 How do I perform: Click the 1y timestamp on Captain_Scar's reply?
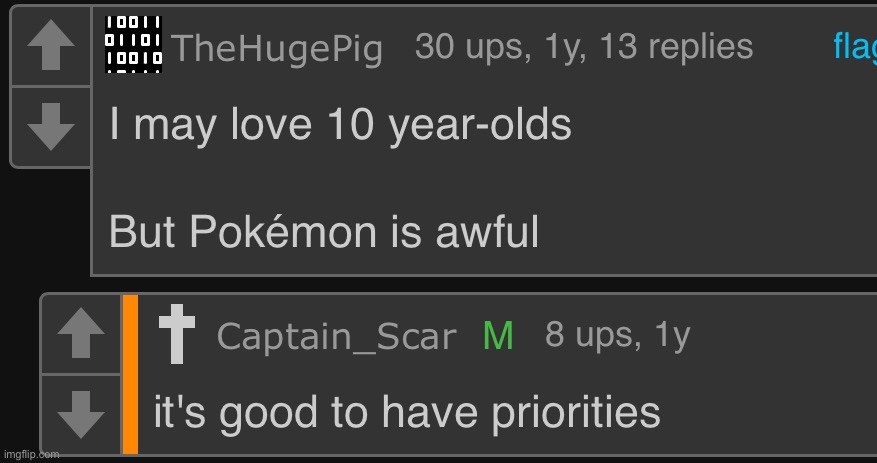[673, 336]
